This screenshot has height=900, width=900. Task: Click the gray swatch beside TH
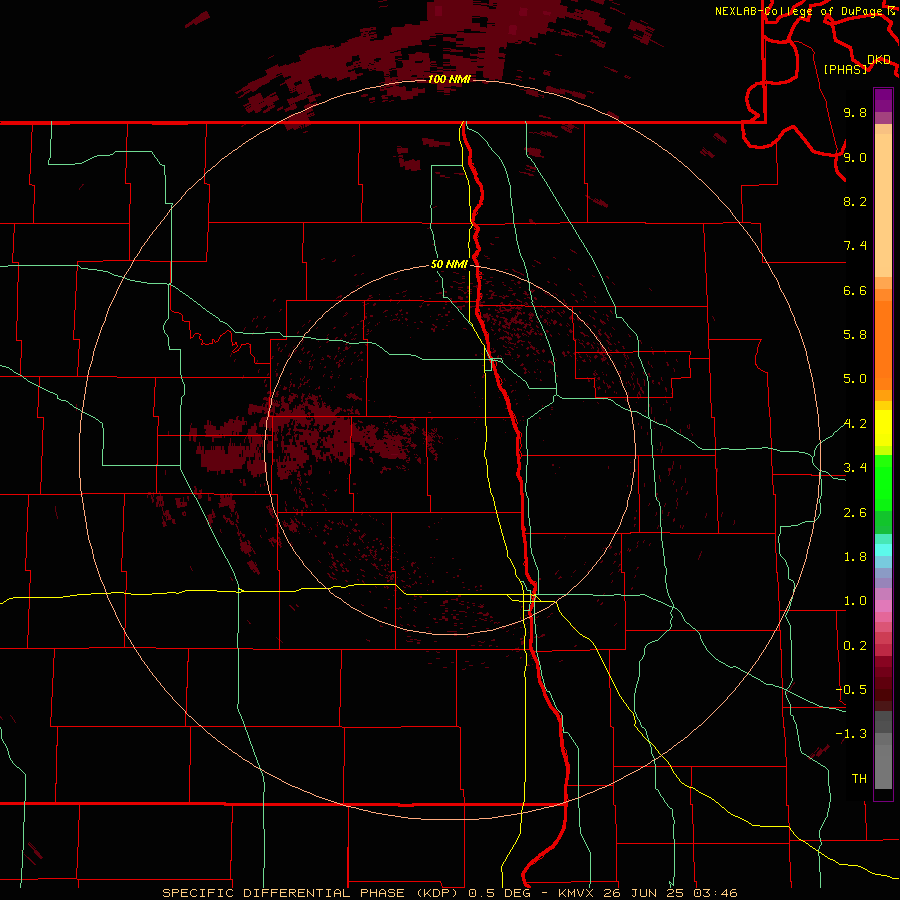pos(883,766)
